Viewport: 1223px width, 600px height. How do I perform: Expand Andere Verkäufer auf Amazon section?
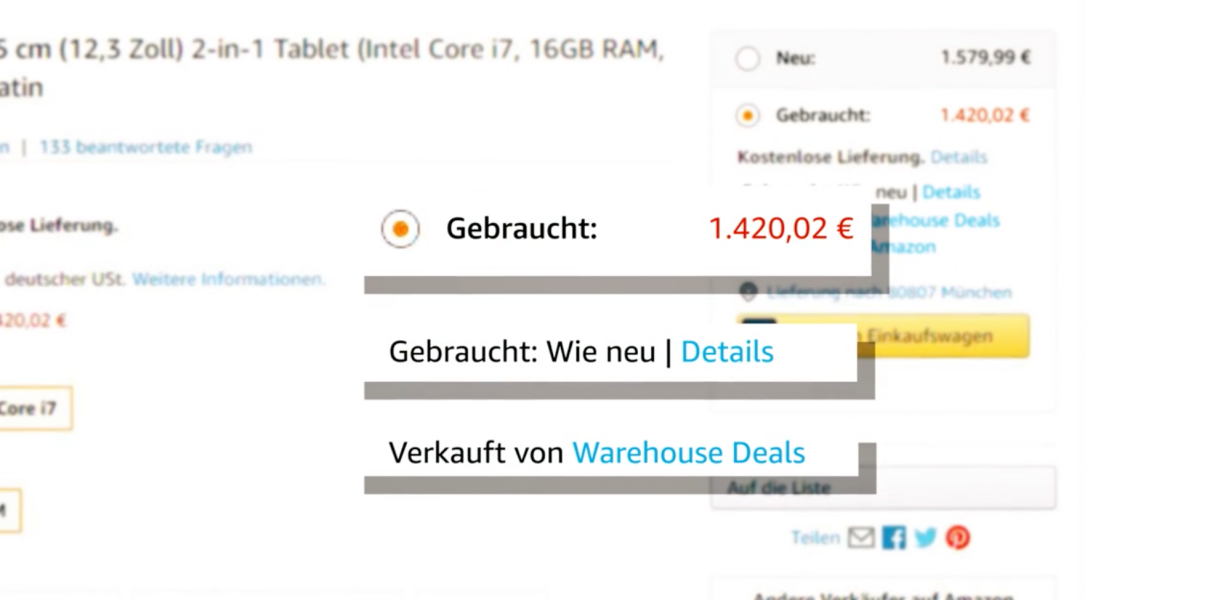[x=882, y=594]
